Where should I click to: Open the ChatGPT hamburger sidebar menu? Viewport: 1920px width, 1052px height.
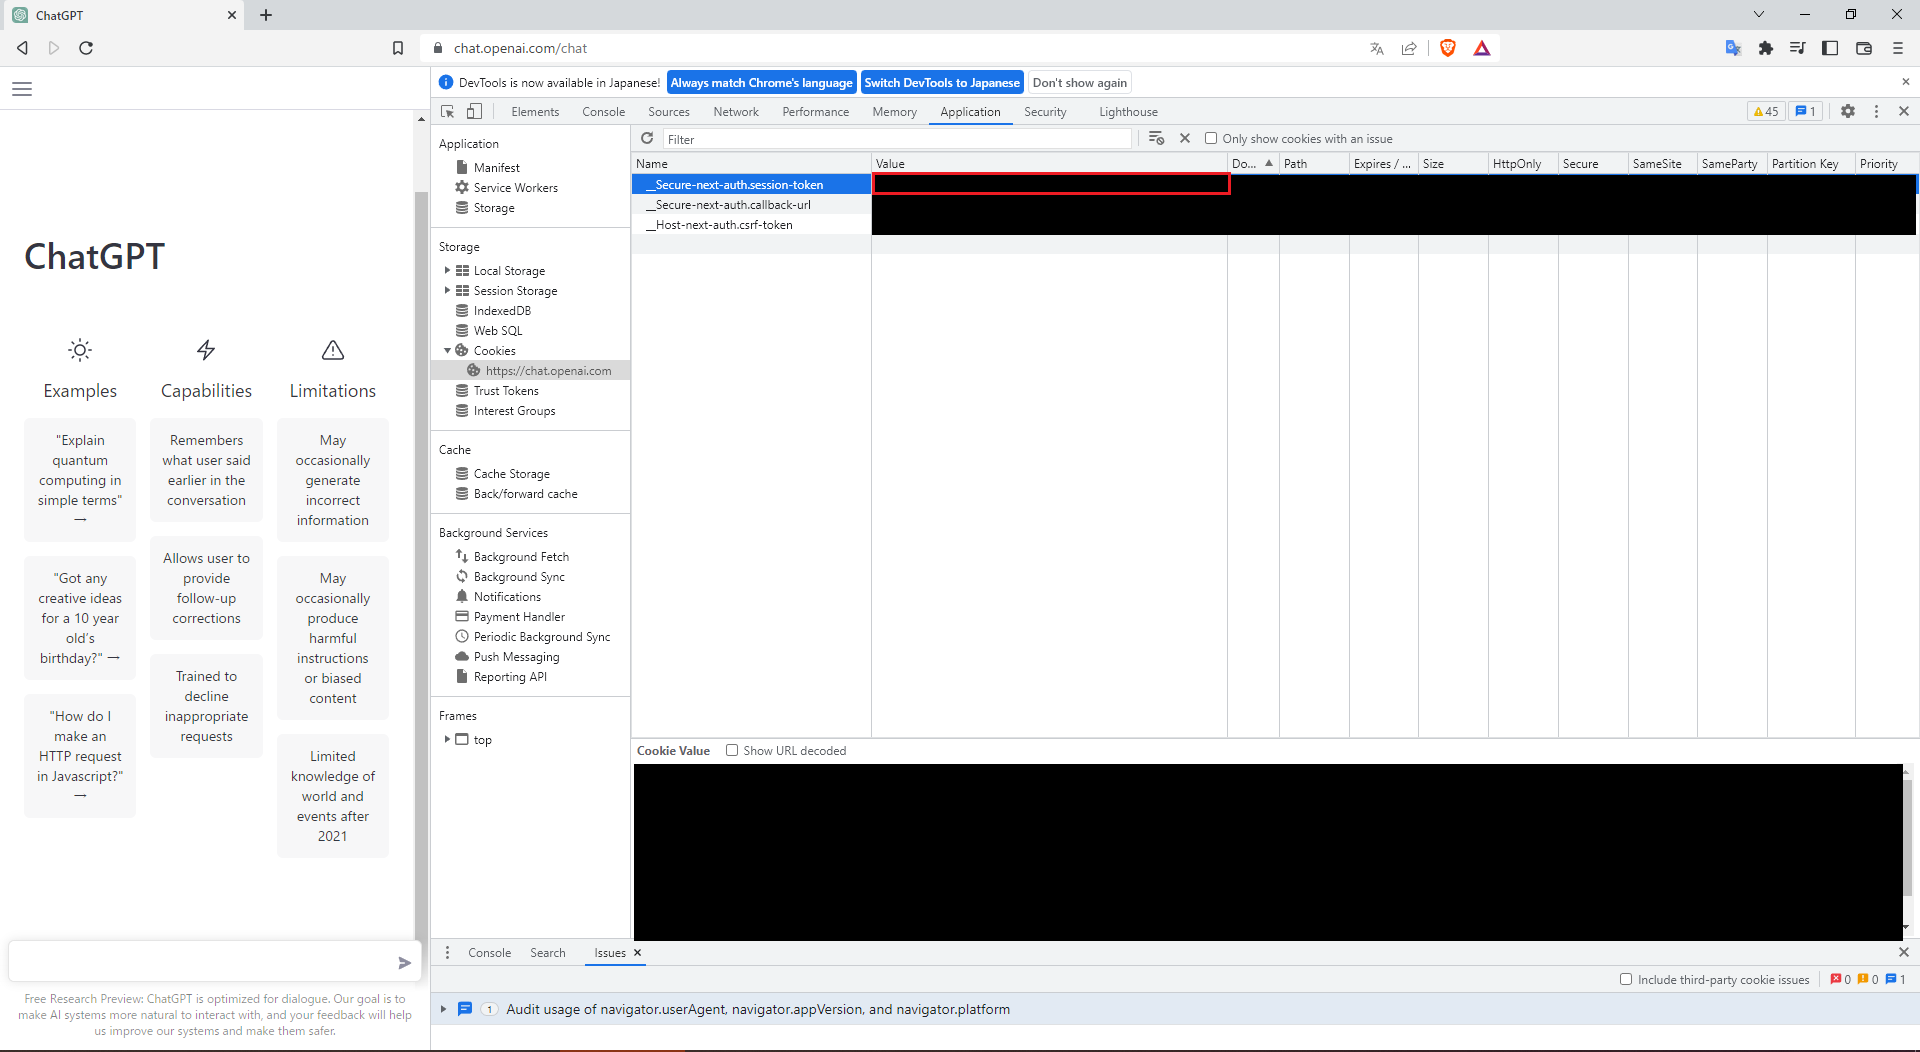coord(22,89)
